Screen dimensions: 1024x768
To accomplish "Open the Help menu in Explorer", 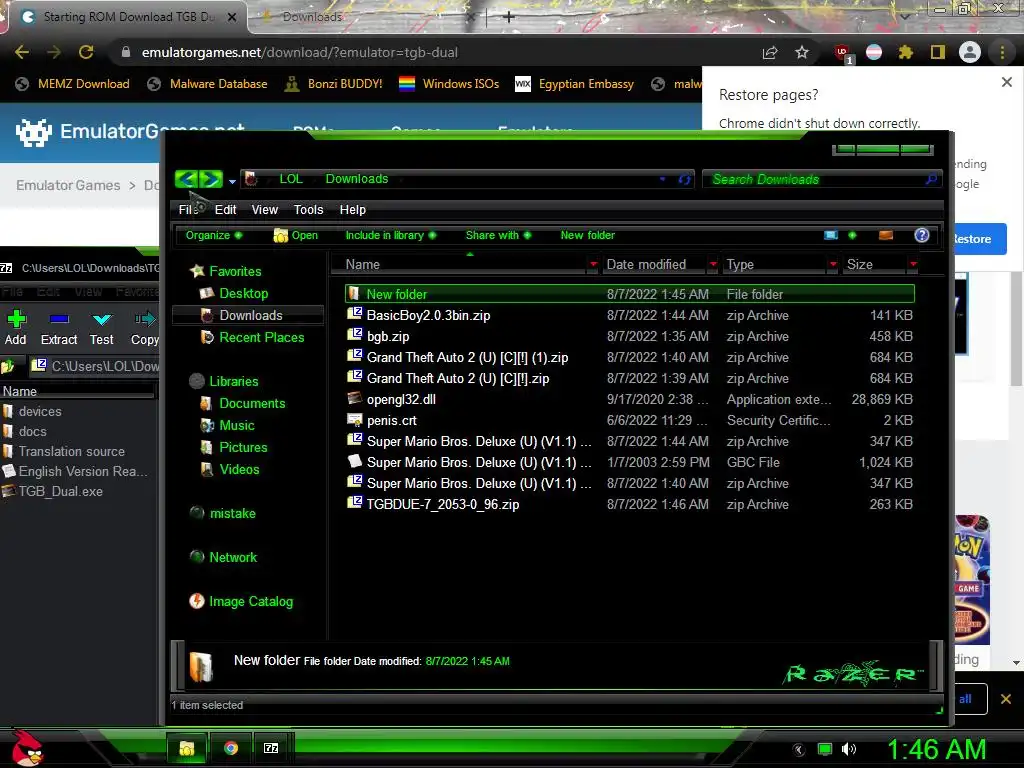I will coord(353,210).
